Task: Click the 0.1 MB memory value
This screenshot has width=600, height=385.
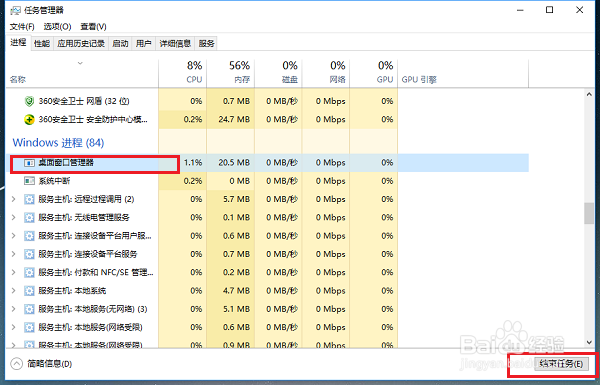Action: (236, 217)
